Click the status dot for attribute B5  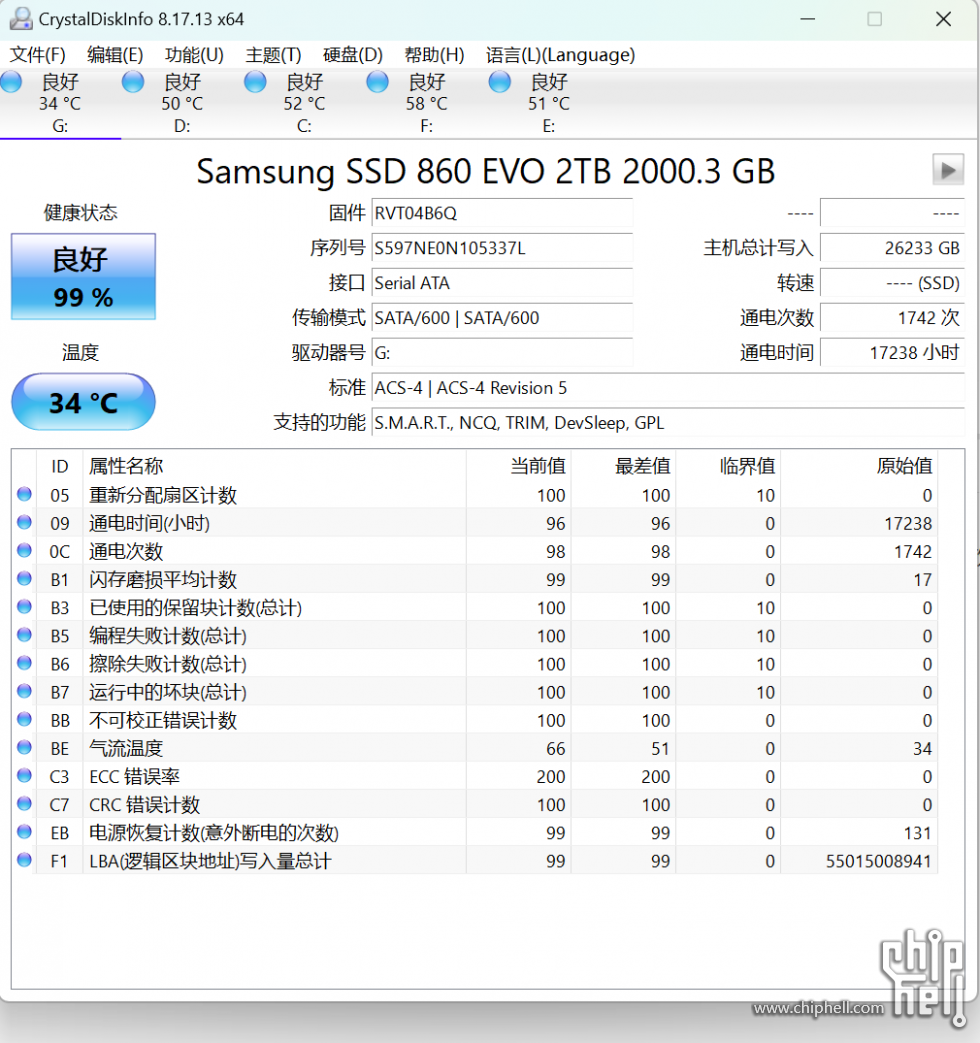[x=25, y=635]
